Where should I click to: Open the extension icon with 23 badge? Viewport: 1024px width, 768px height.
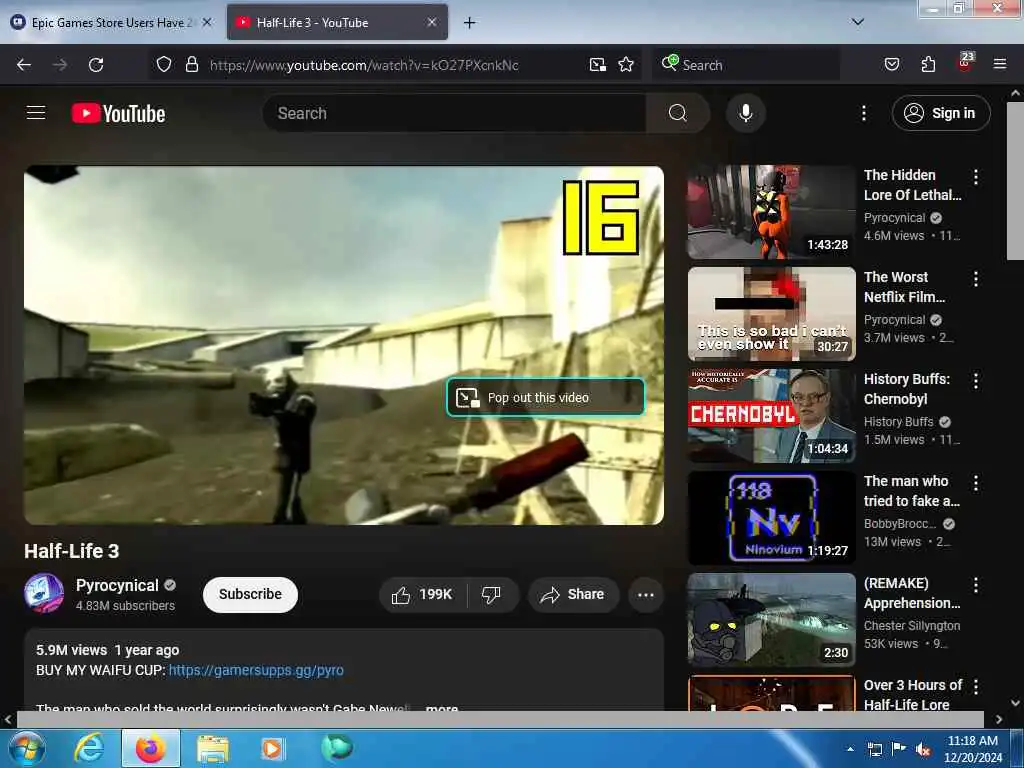[x=965, y=63]
